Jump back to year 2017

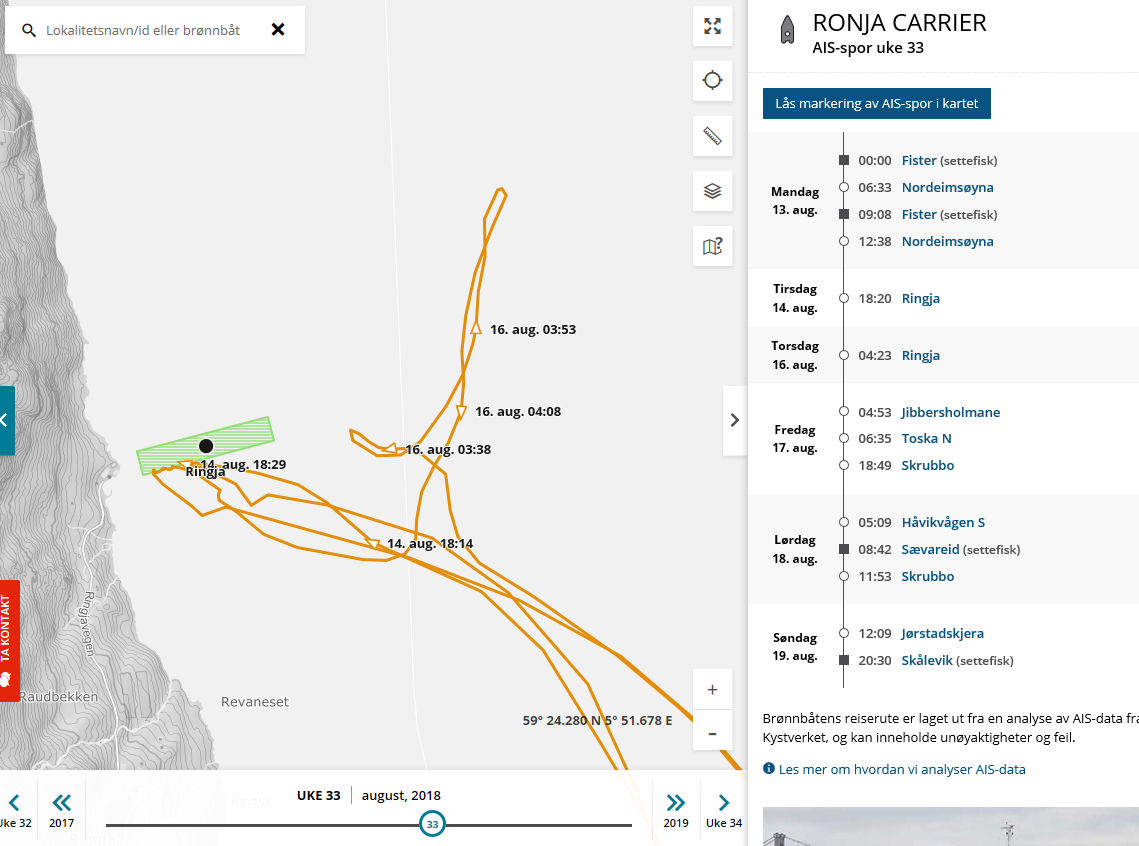(62, 808)
